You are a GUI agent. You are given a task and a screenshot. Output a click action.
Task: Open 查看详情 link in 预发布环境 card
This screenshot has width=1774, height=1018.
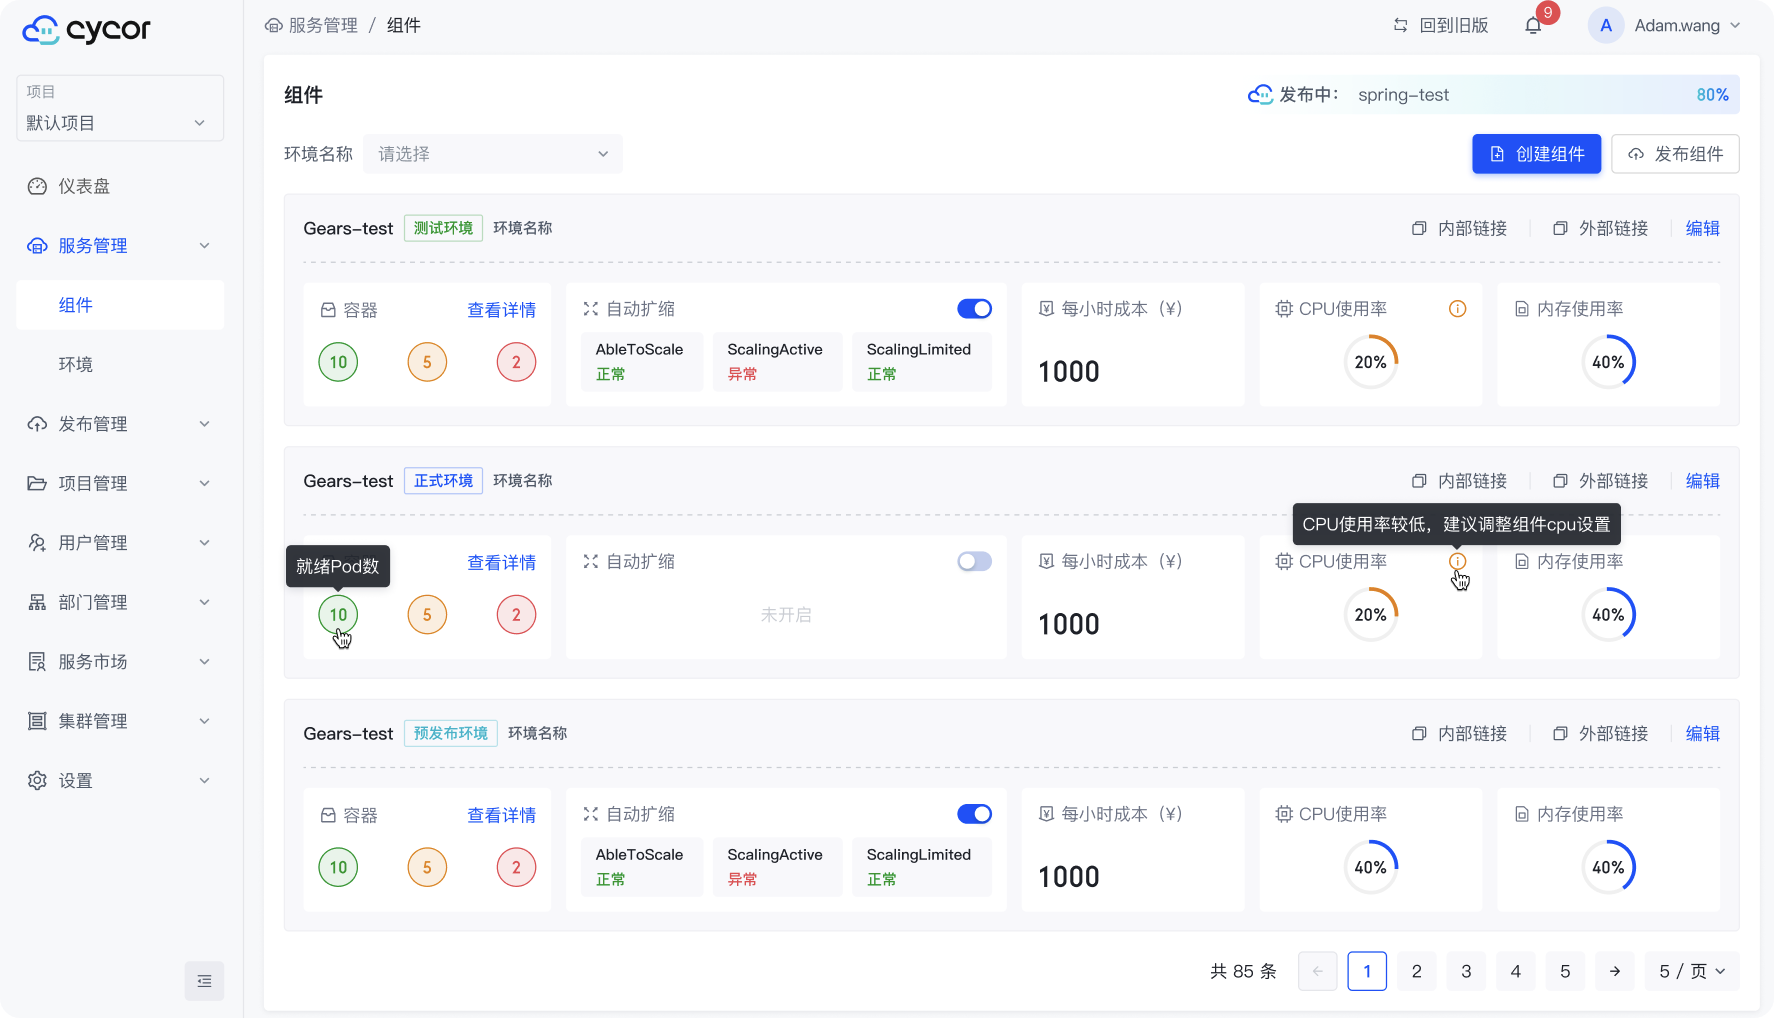tap(501, 815)
